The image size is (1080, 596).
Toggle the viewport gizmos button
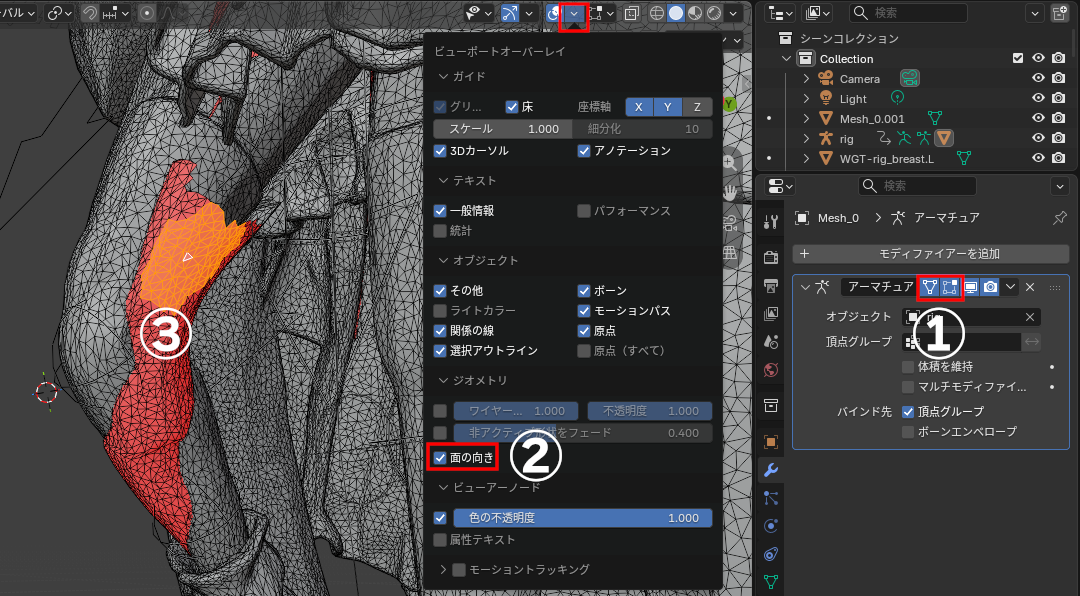coord(510,13)
